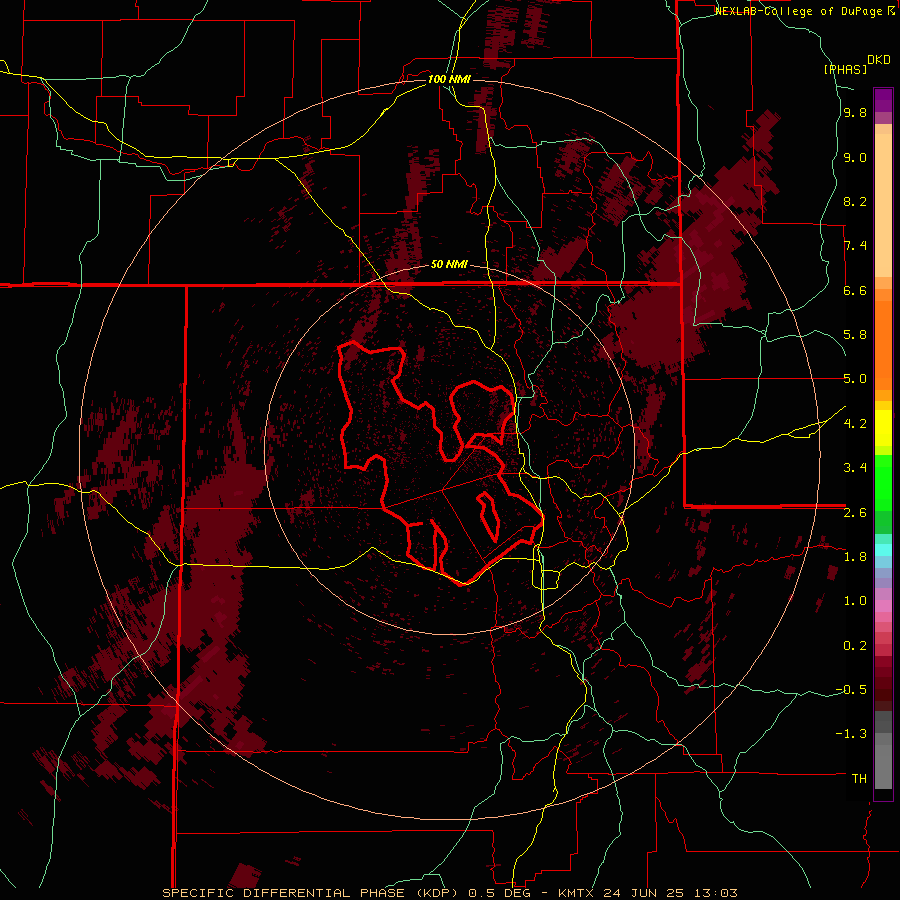Screen dimensions: 900x900
Task: Select the 5.8 value on the scale
Action: click(855, 335)
